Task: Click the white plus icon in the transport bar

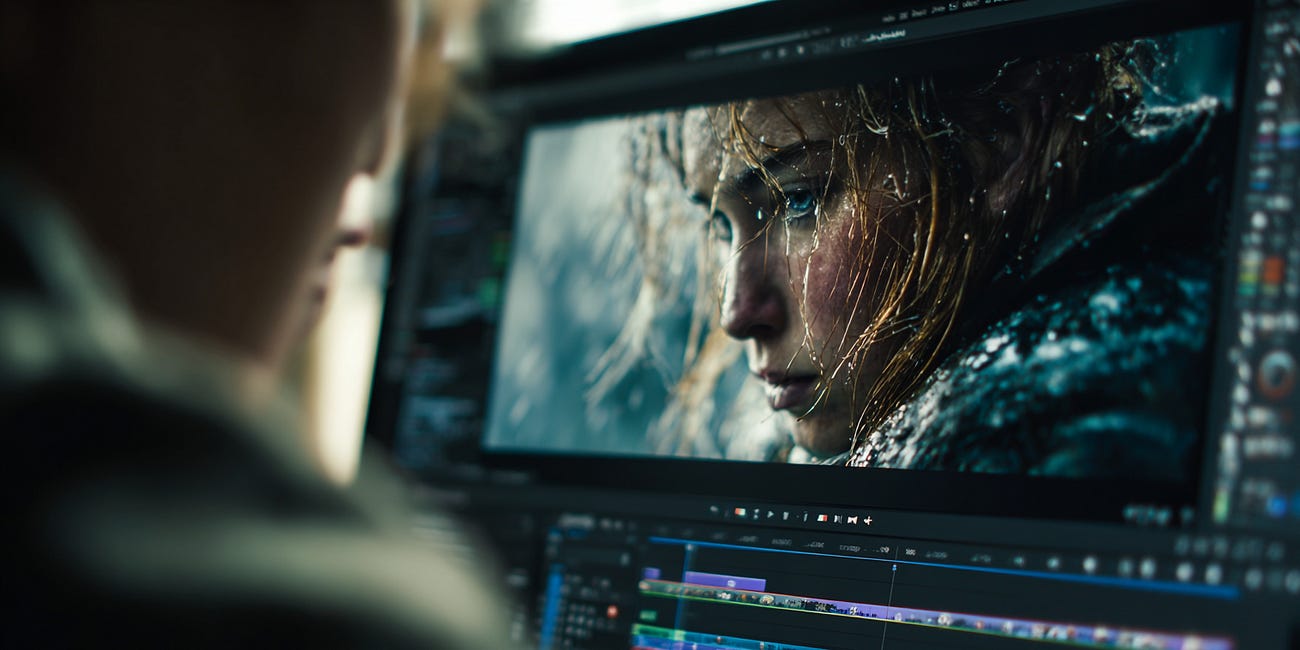Action: pos(867,520)
